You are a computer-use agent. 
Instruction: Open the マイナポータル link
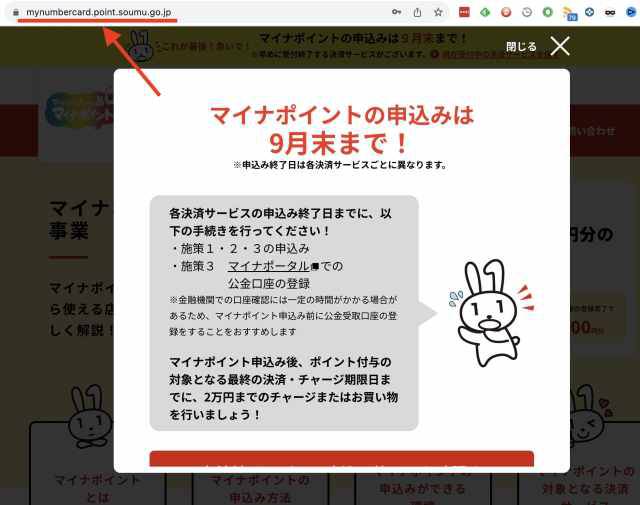268,266
